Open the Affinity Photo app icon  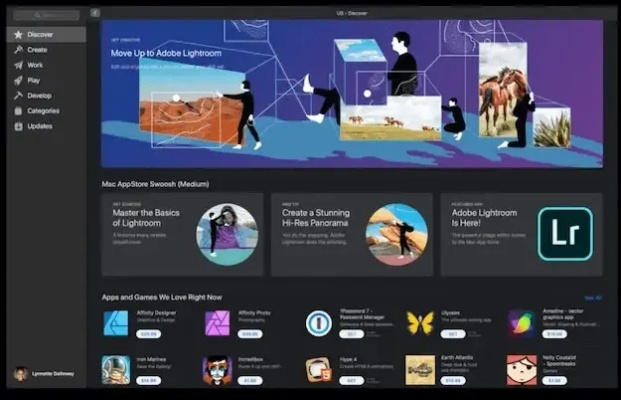217,322
